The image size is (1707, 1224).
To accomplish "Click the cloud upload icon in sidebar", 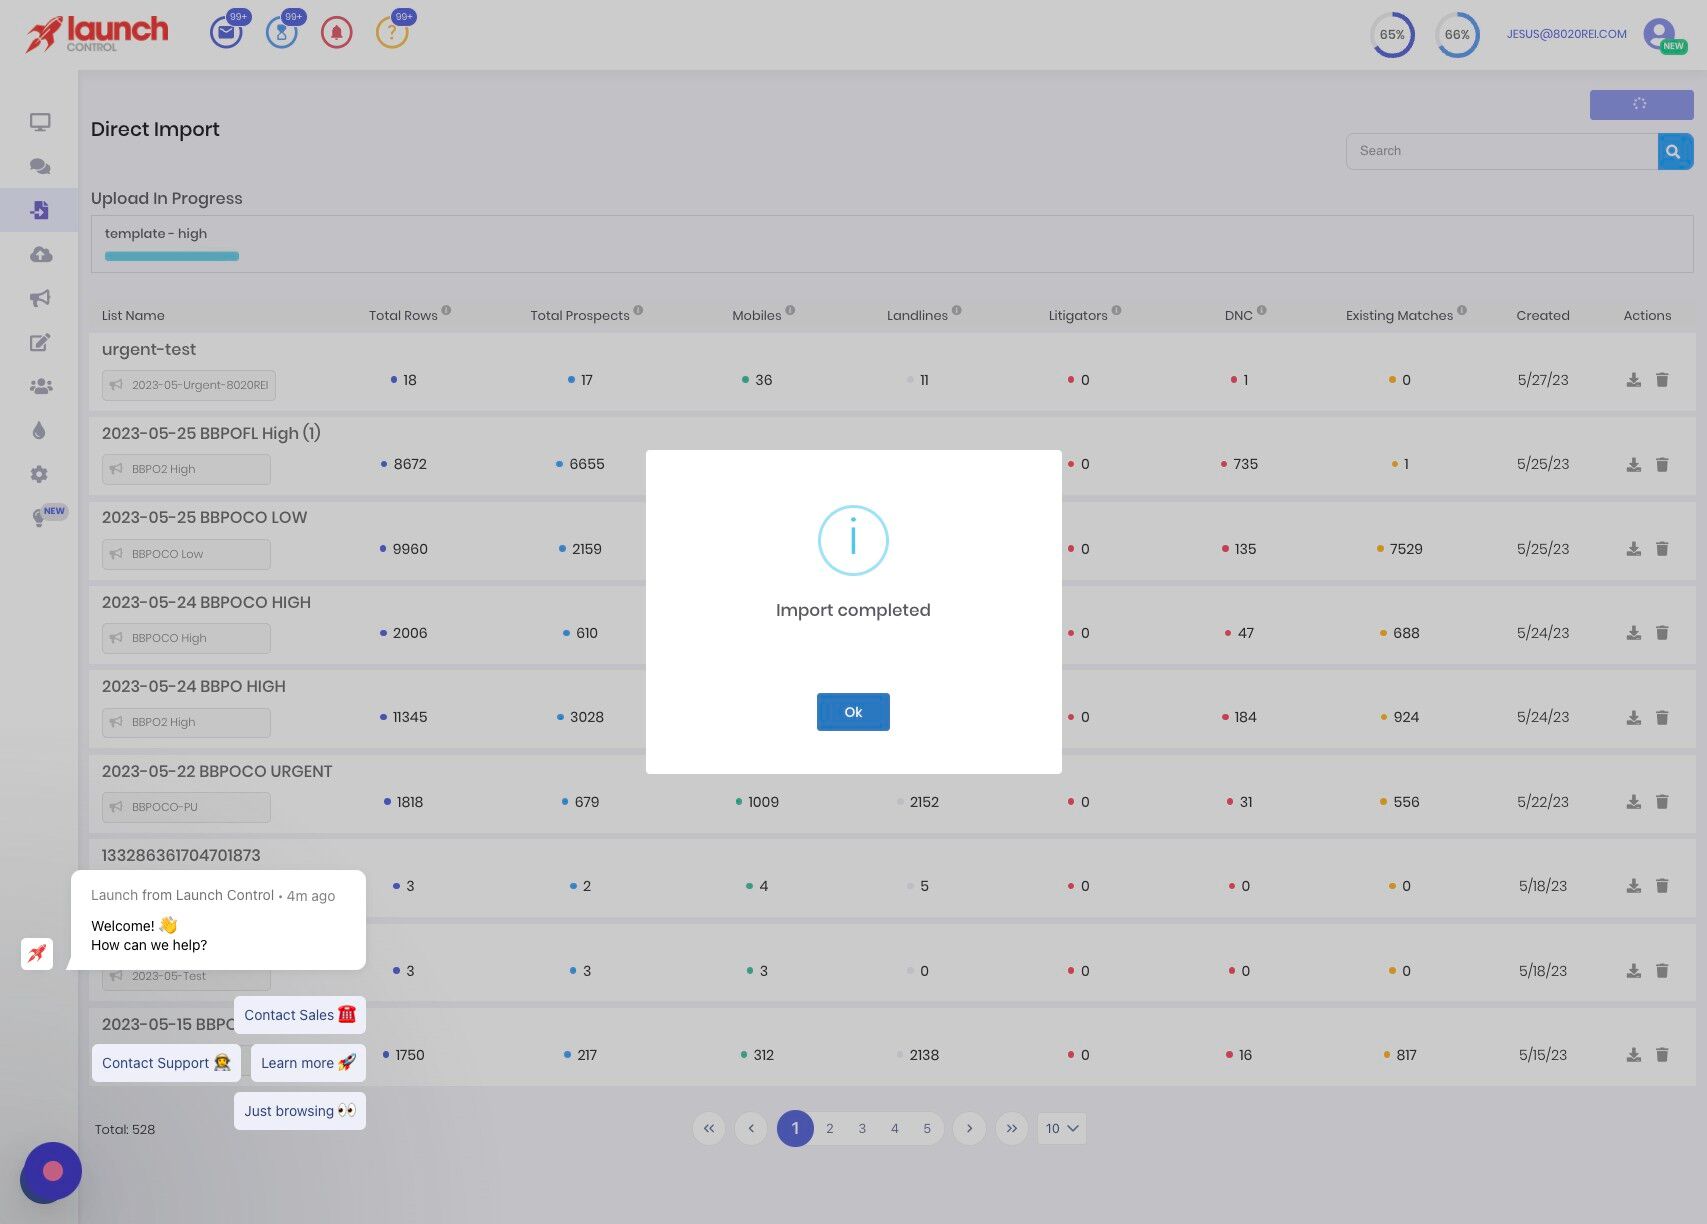I will pos(40,254).
